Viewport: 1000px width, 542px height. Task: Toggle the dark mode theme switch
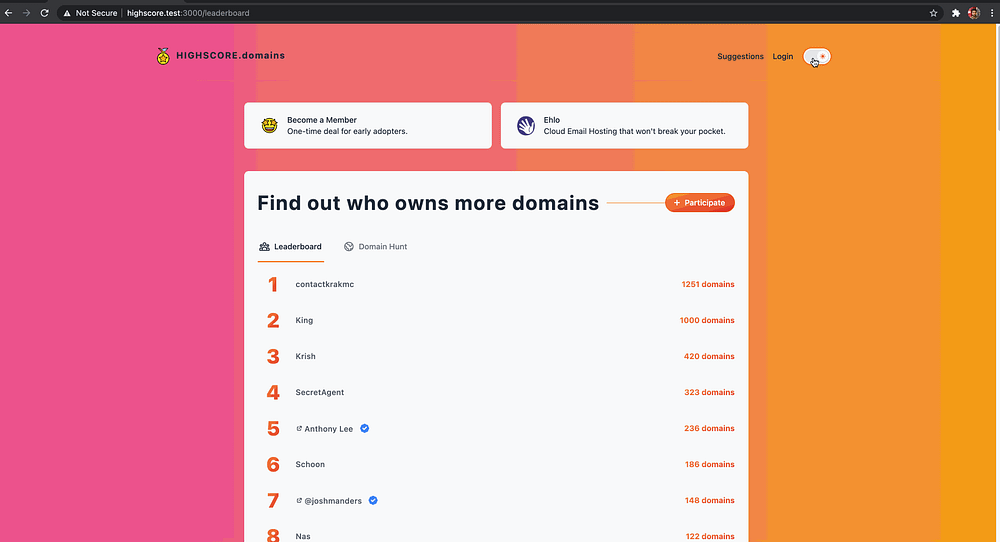[x=817, y=57]
